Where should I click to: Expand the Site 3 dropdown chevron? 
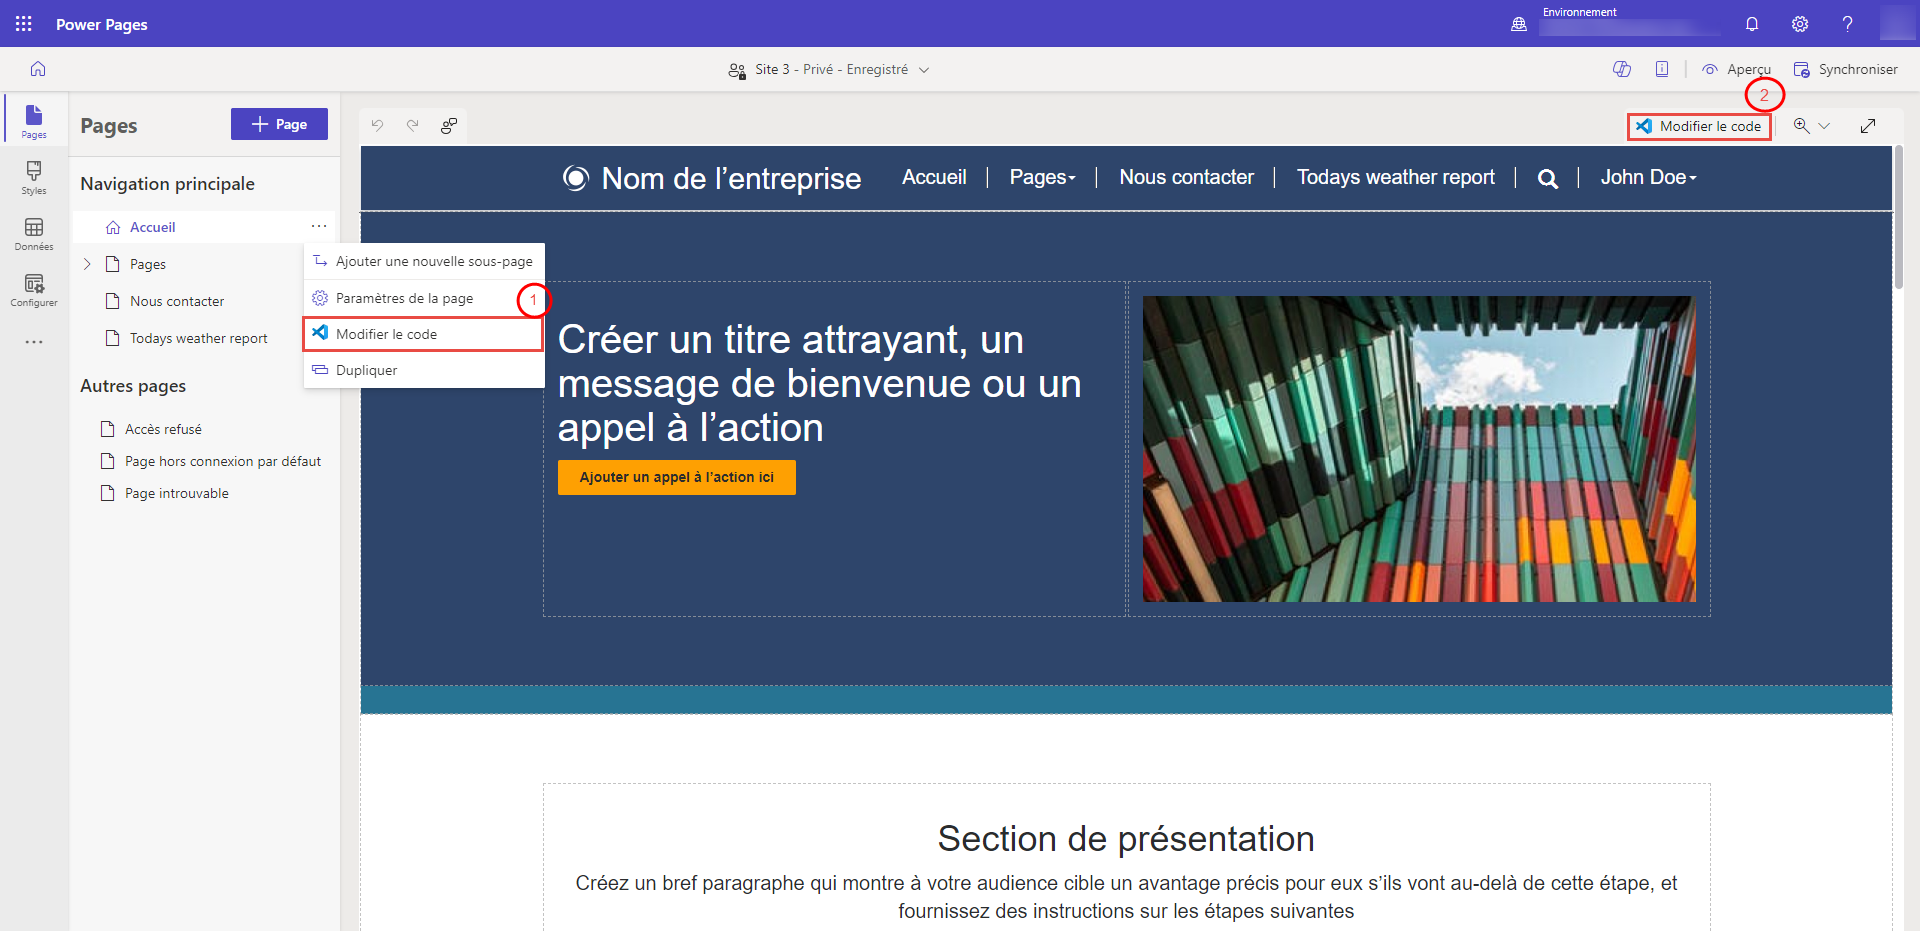[x=924, y=69]
